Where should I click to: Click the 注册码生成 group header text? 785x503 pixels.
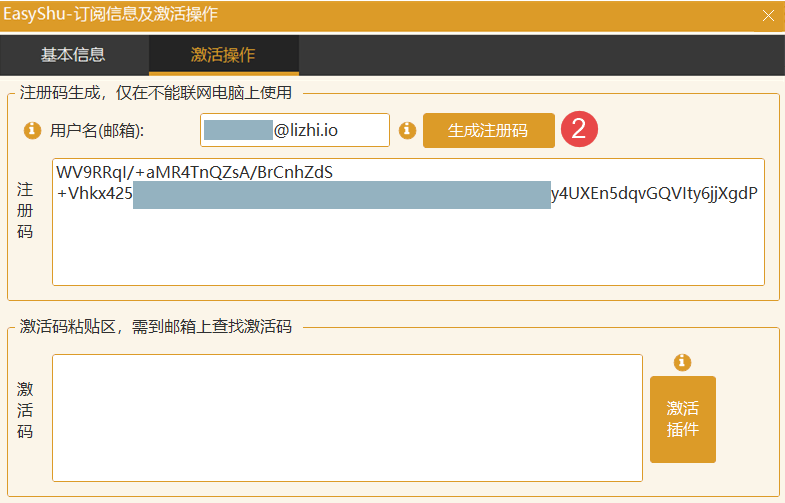[x=155, y=94]
